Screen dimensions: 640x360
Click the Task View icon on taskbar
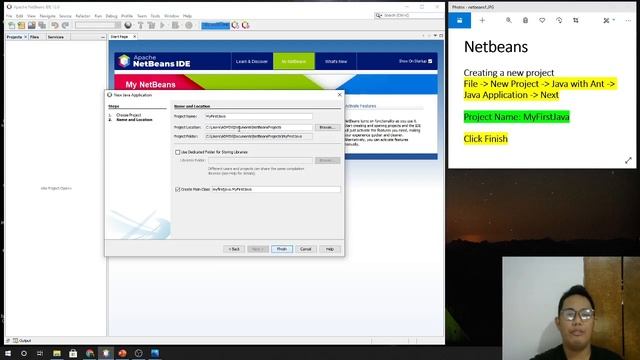coord(40,353)
